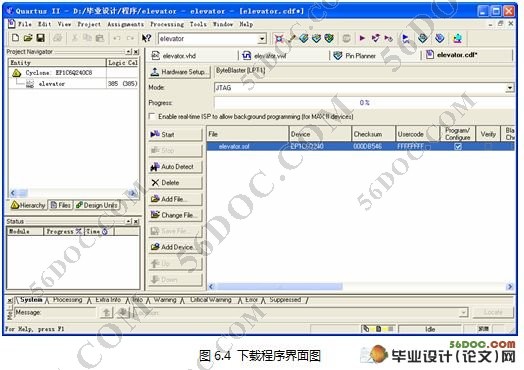Click the Paste toolbar icon

coord(100,38)
